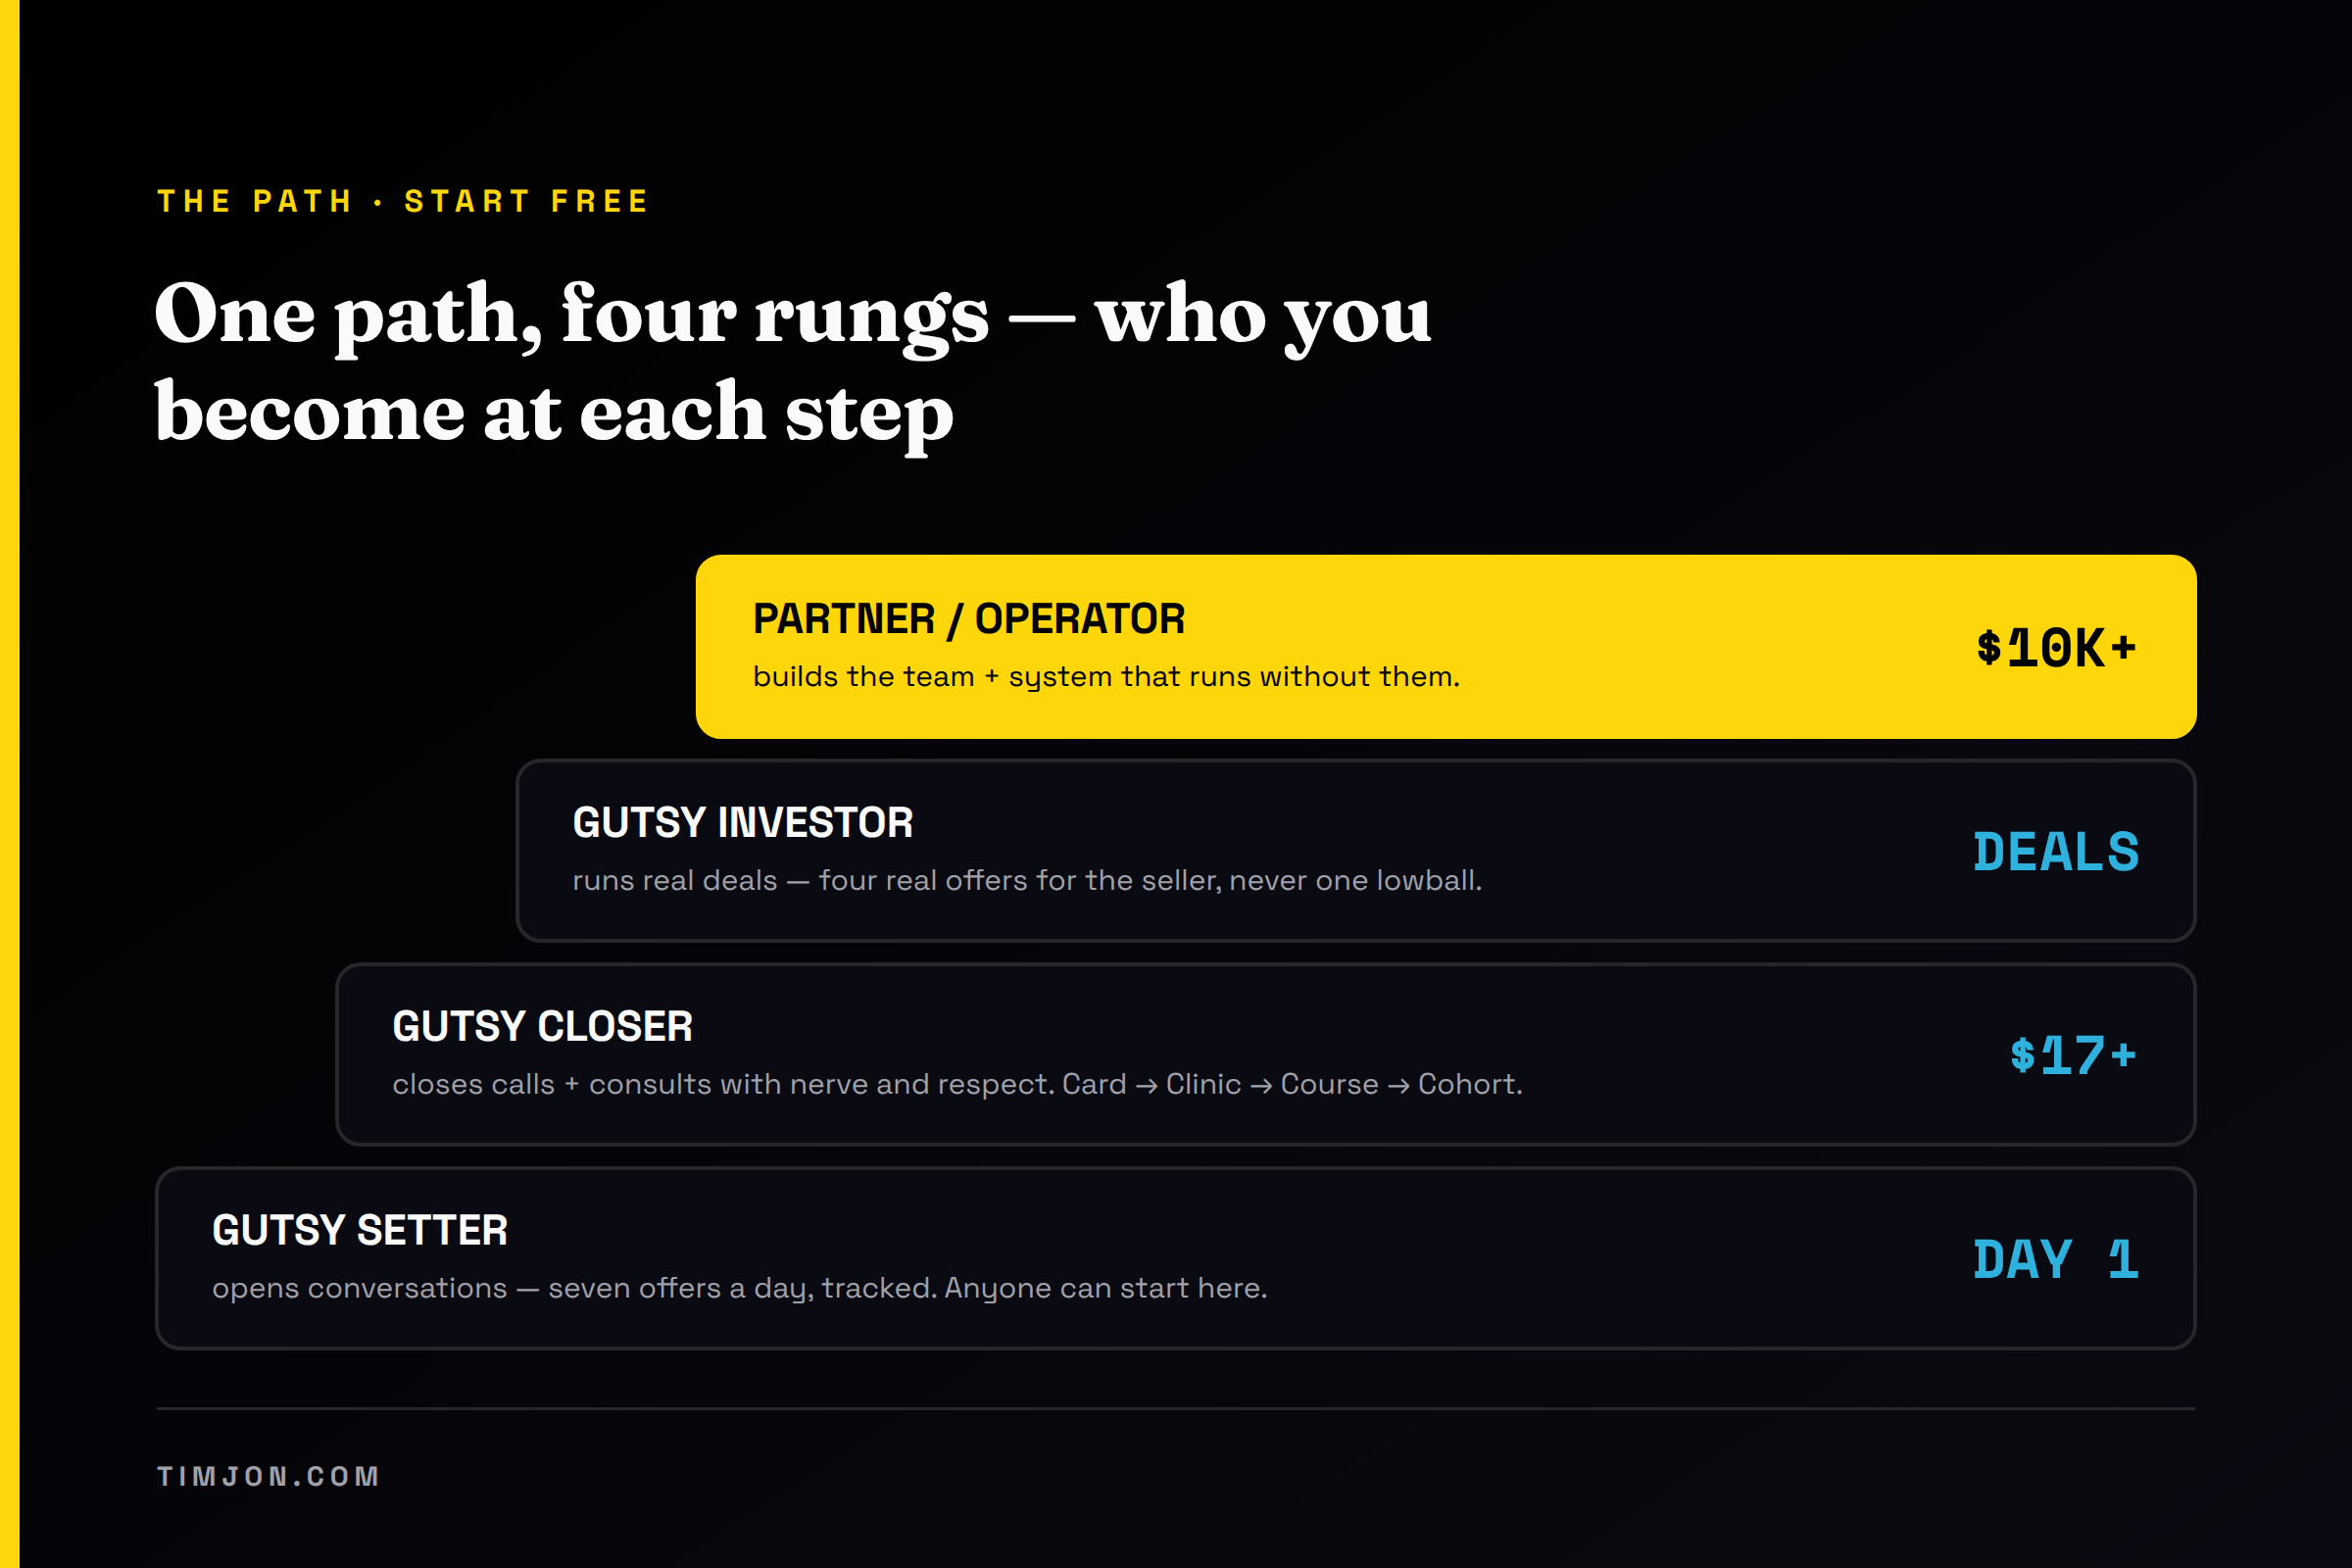Select the Gutsy Closer card title
The image size is (2352, 1568).
(542, 1027)
